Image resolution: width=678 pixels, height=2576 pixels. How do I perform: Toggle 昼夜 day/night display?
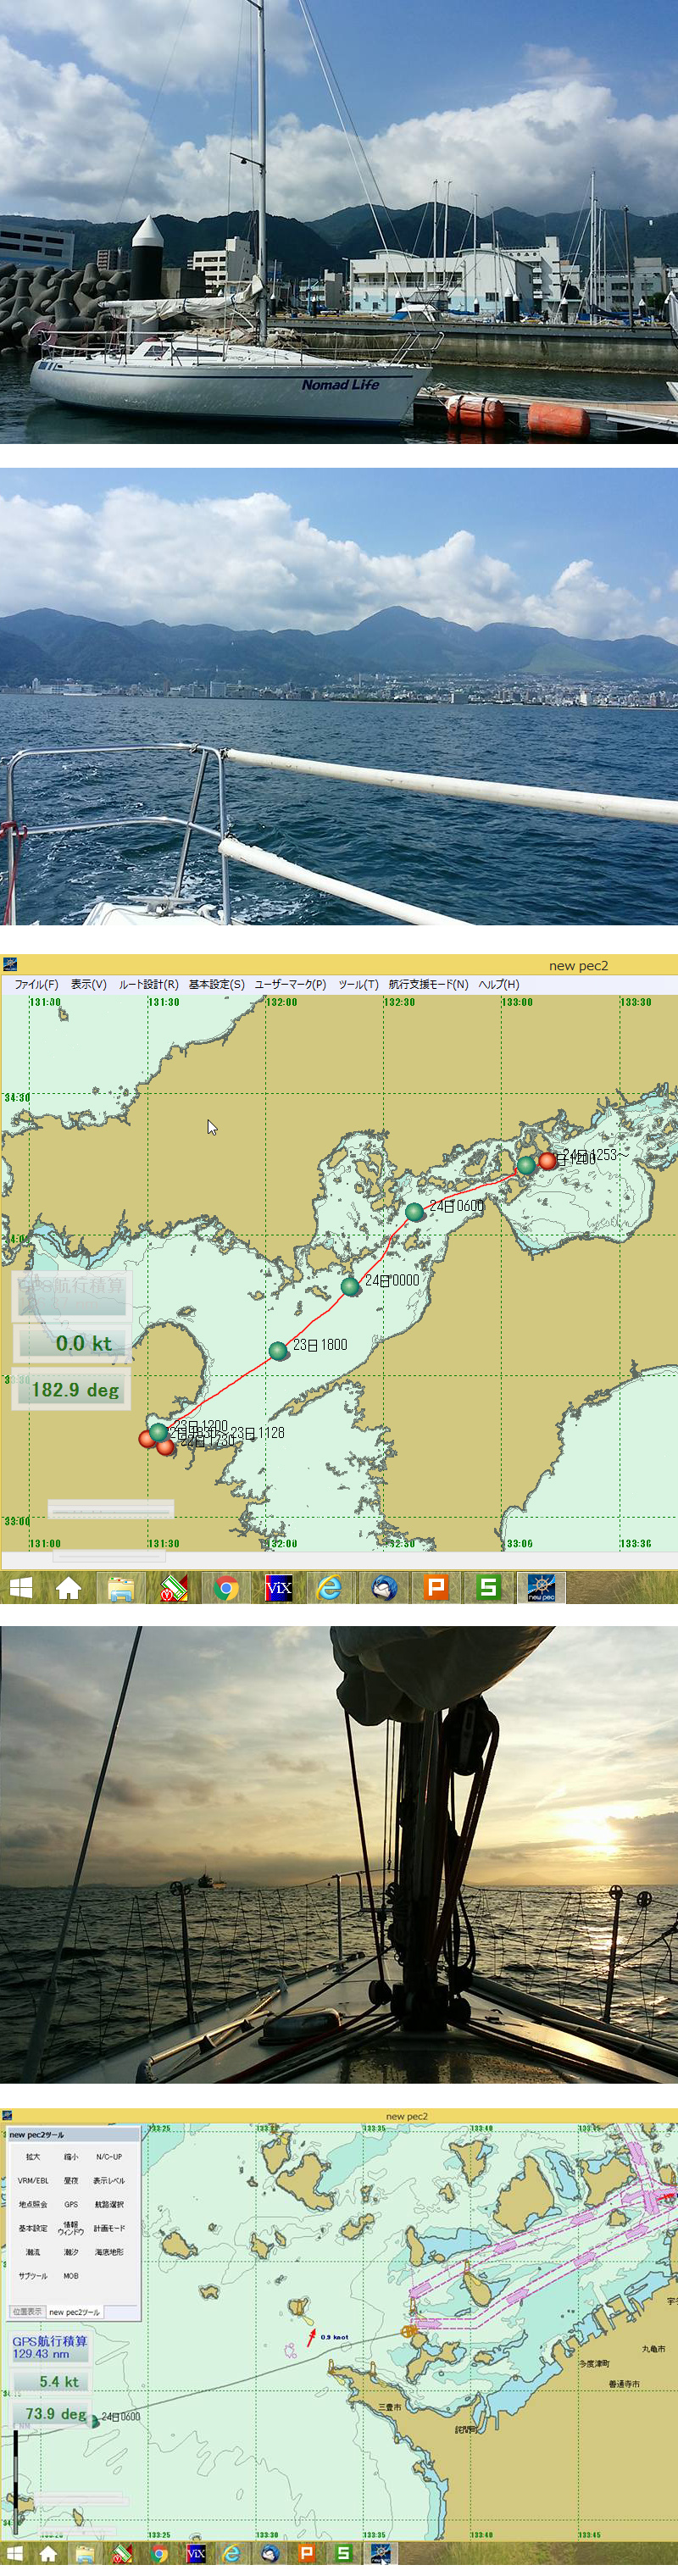[x=71, y=2181]
